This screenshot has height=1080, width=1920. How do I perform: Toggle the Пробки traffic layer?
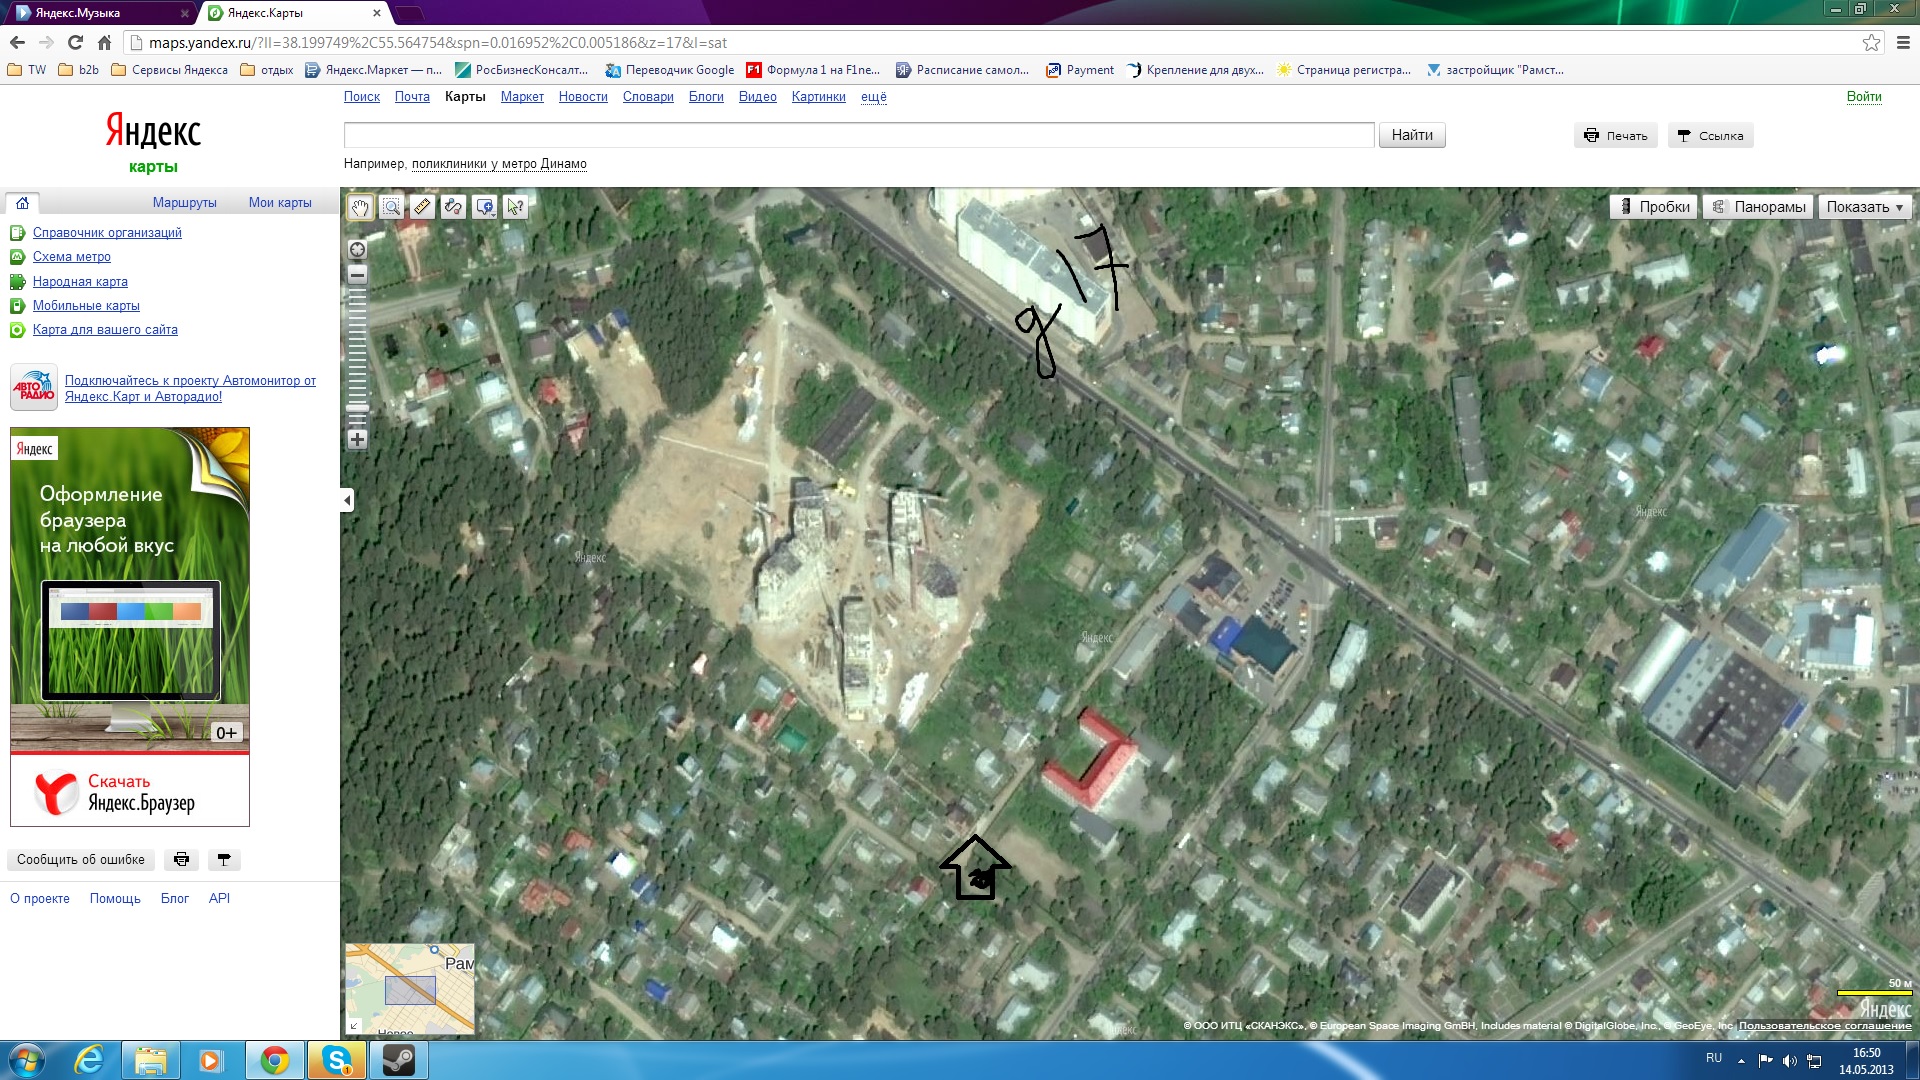[1654, 207]
